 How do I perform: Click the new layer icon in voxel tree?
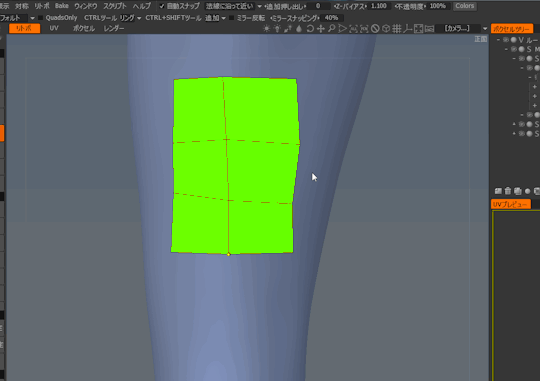(x=498, y=191)
